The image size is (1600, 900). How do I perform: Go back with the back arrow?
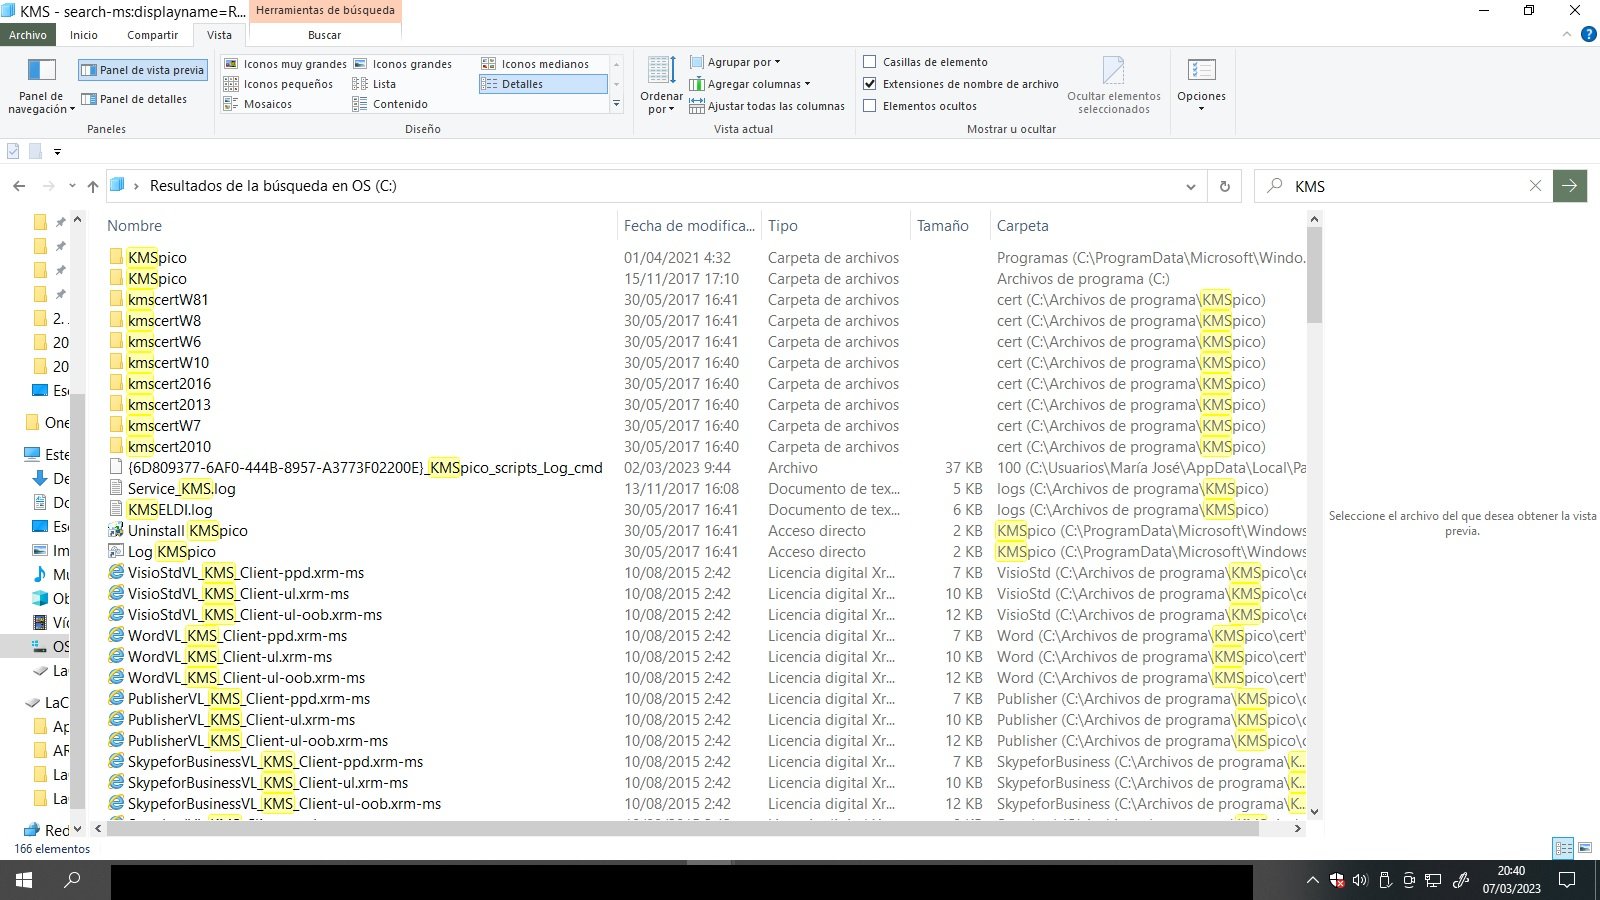pyautogui.click(x=19, y=186)
